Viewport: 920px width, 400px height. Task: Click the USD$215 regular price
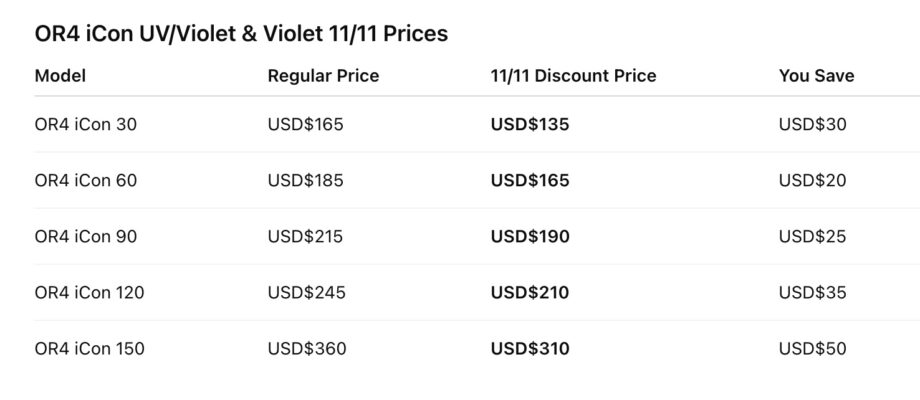click(305, 237)
